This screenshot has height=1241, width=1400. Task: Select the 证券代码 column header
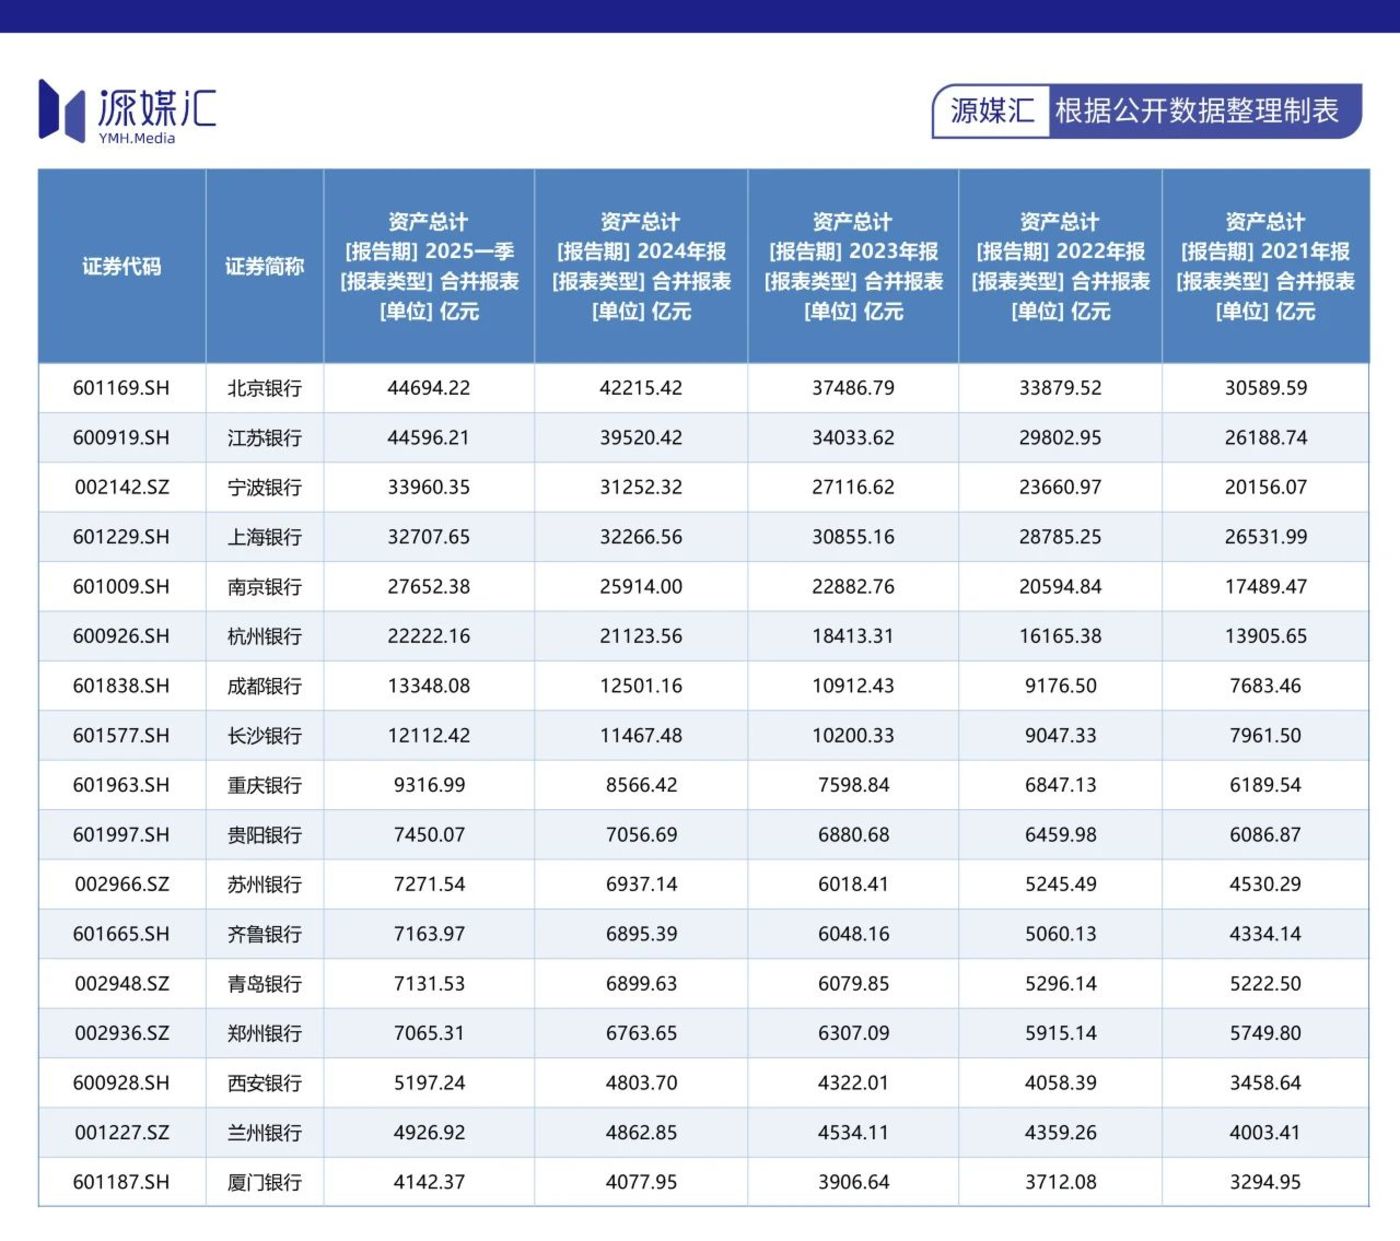point(122,266)
